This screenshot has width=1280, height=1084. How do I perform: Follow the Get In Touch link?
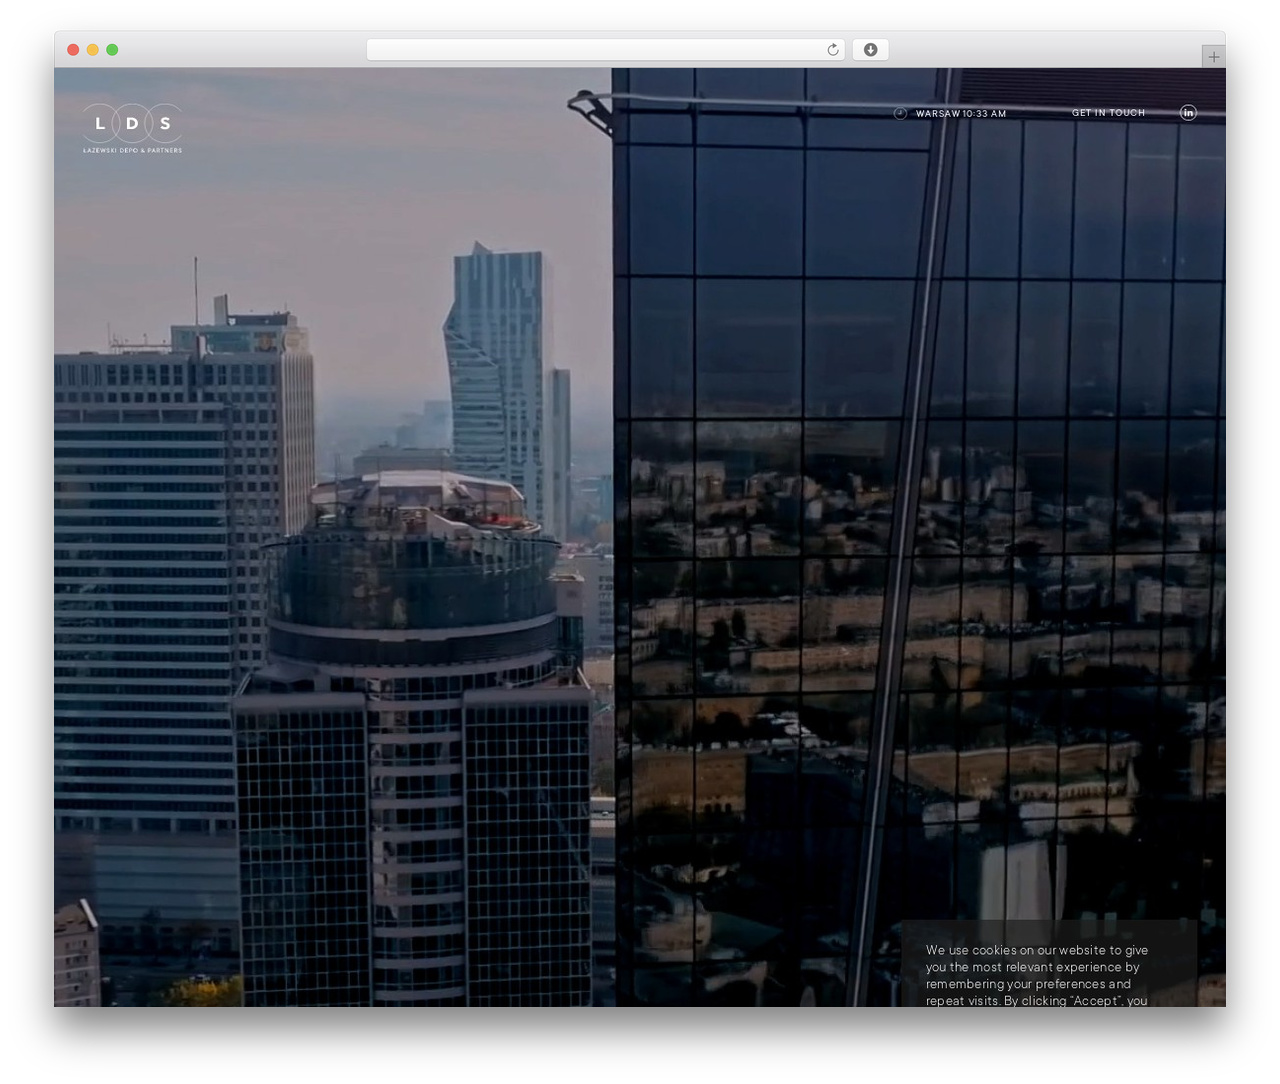click(x=1108, y=113)
